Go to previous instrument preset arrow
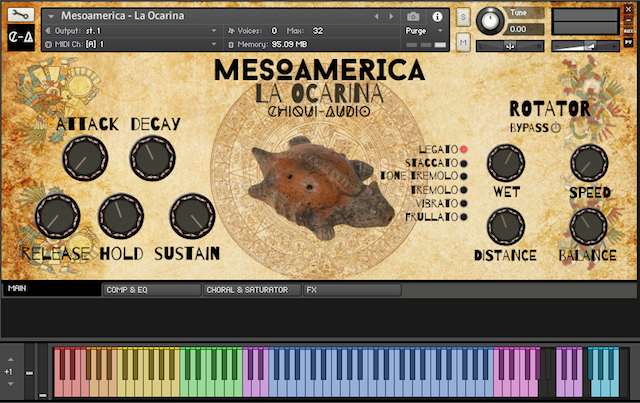Image resolution: width=640 pixels, height=403 pixels. pyautogui.click(x=377, y=16)
